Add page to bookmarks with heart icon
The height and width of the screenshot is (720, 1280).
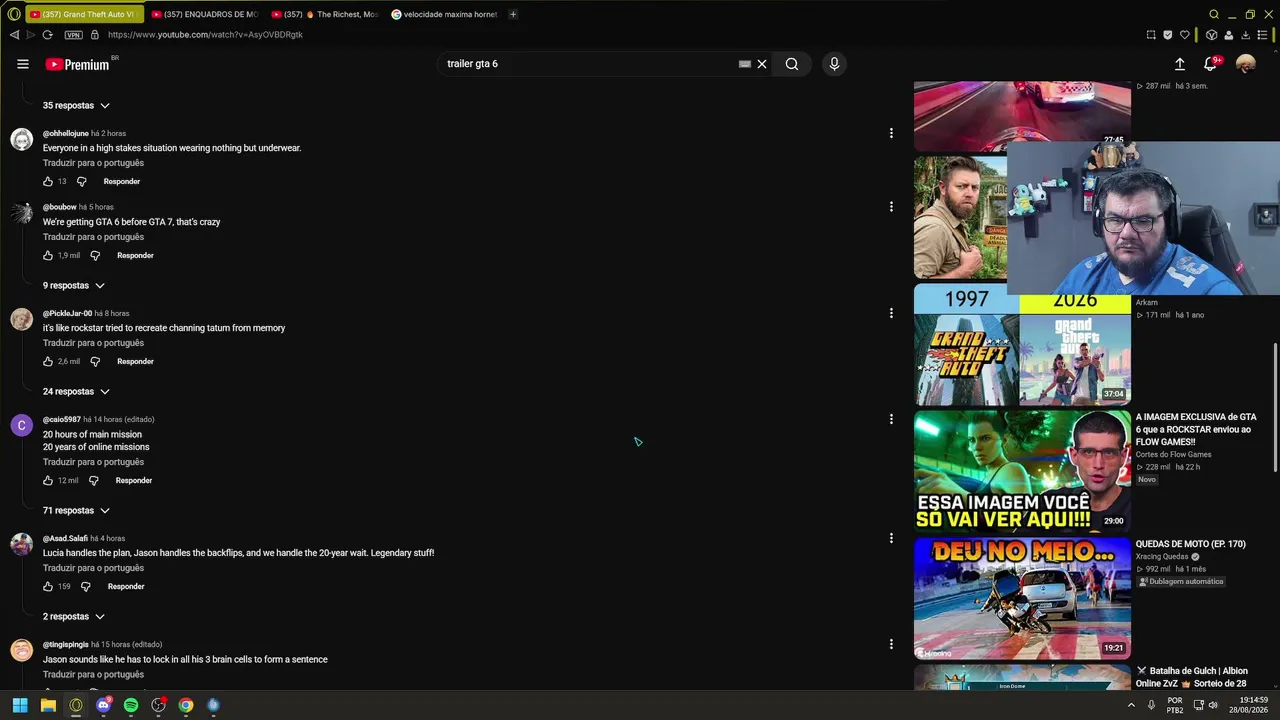[x=1185, y=35]
